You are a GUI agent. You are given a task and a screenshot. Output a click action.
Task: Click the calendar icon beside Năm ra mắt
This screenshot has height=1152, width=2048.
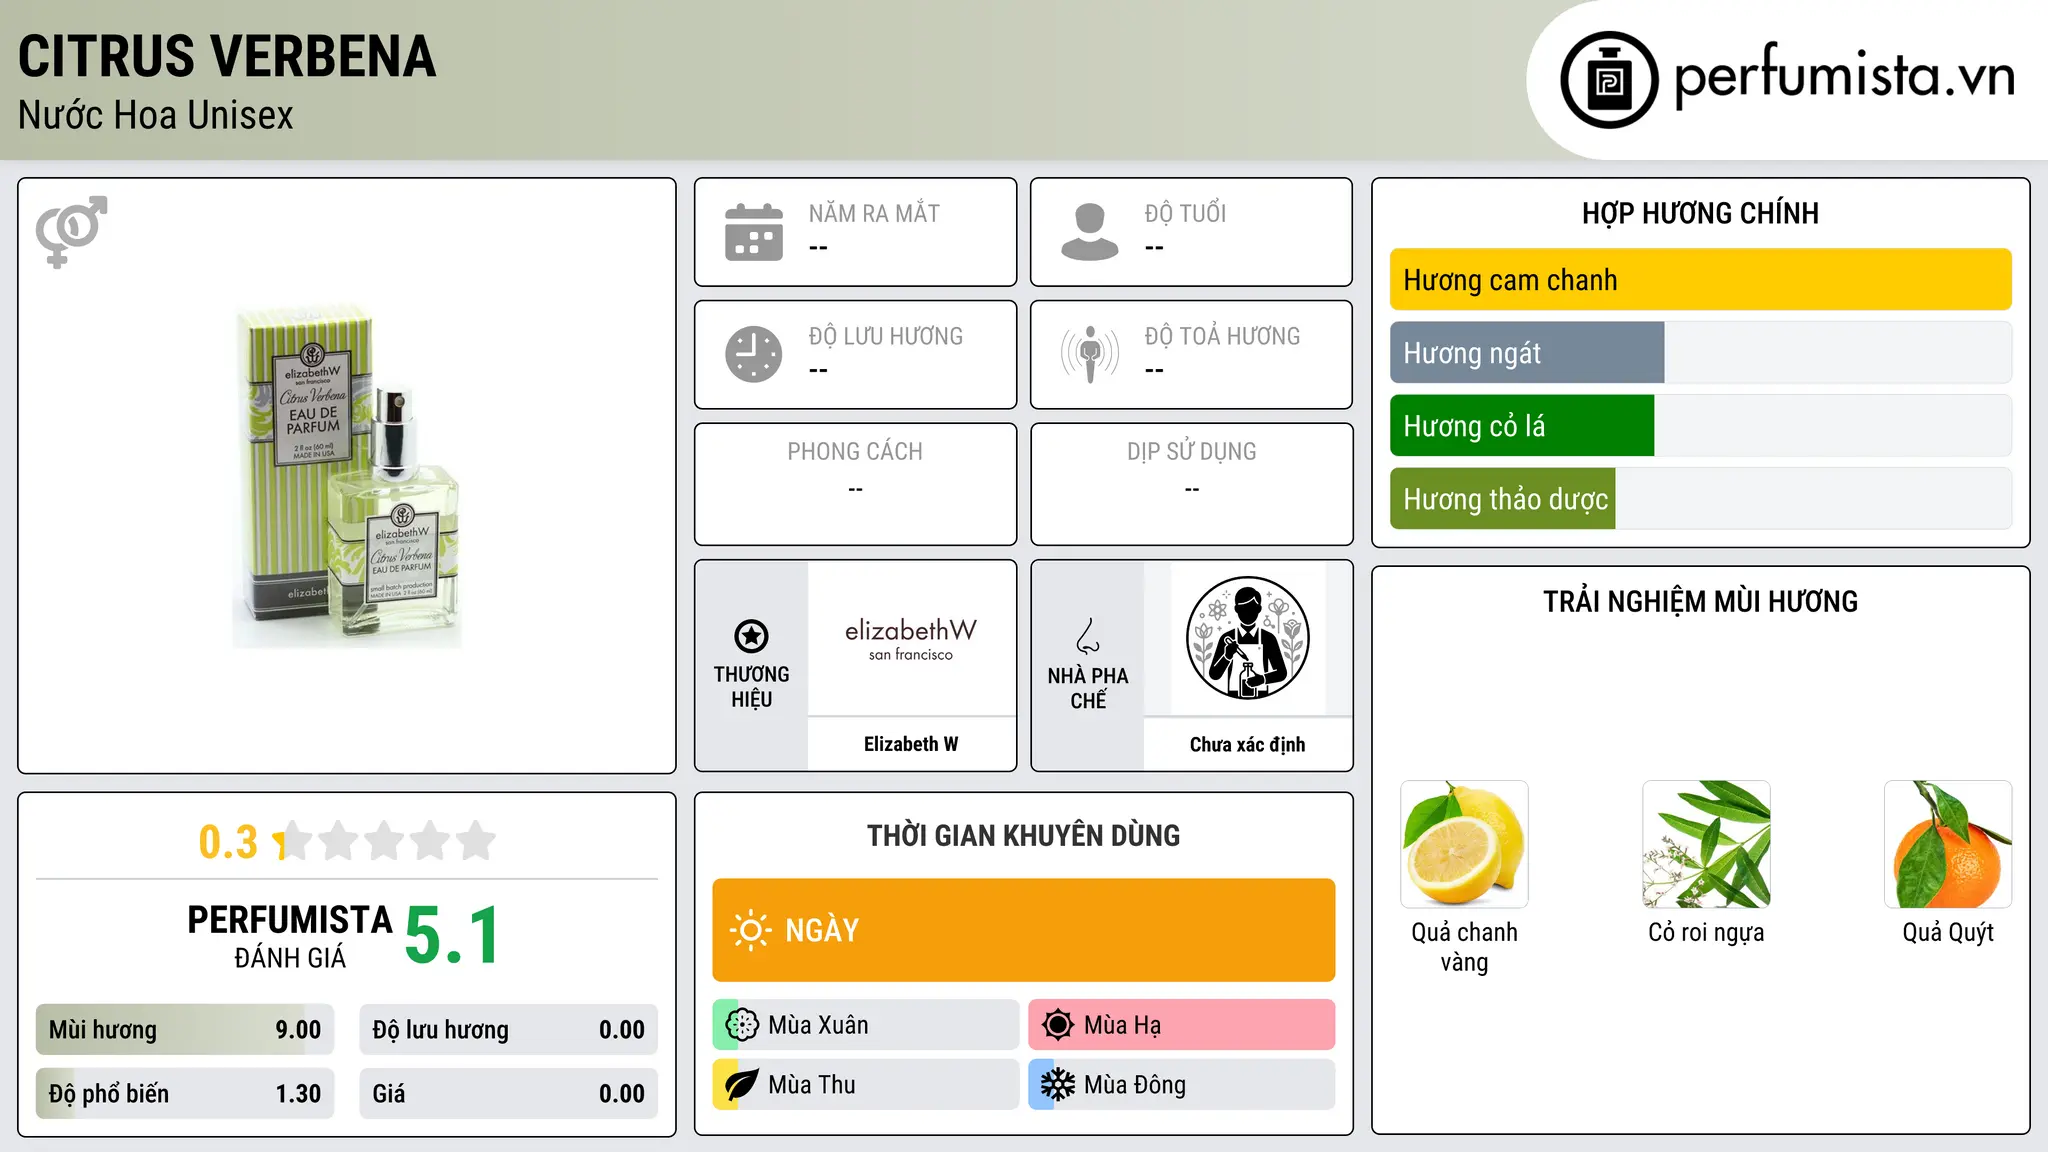pos(754,232)
